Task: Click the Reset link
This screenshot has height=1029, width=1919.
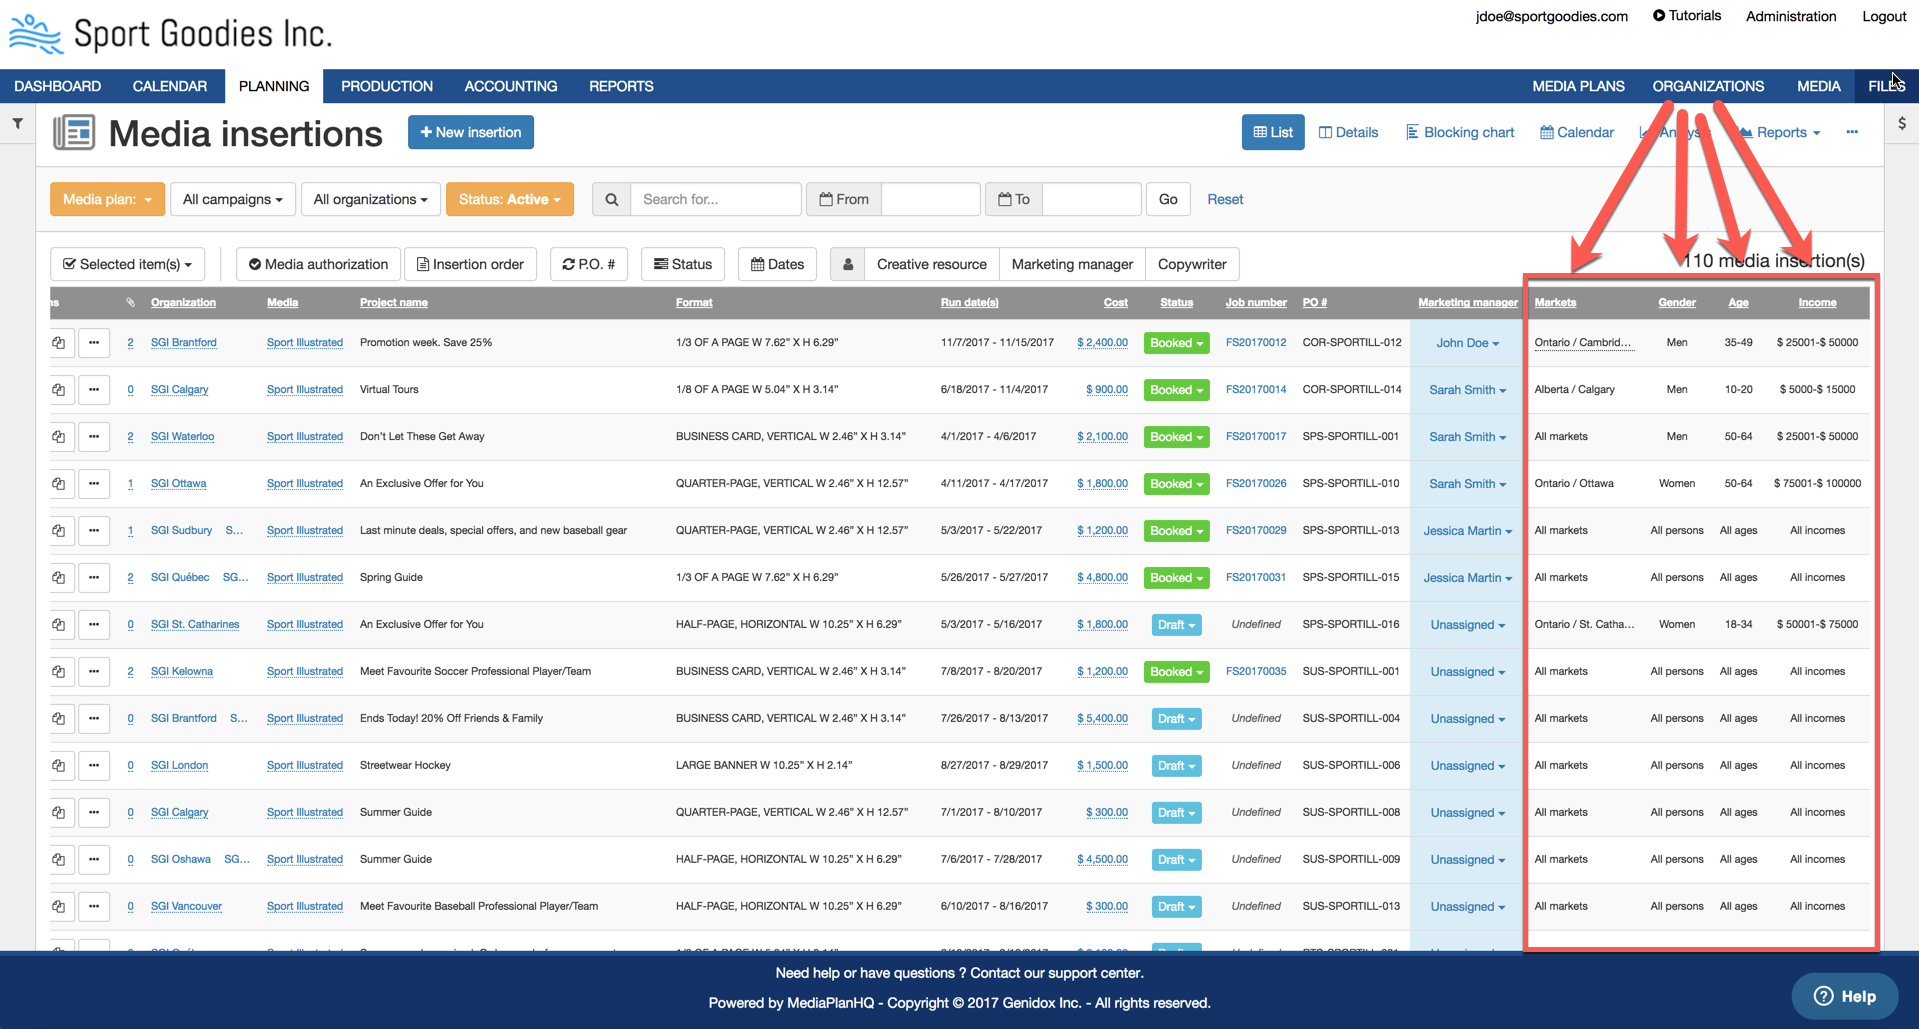Action: 1224,199
